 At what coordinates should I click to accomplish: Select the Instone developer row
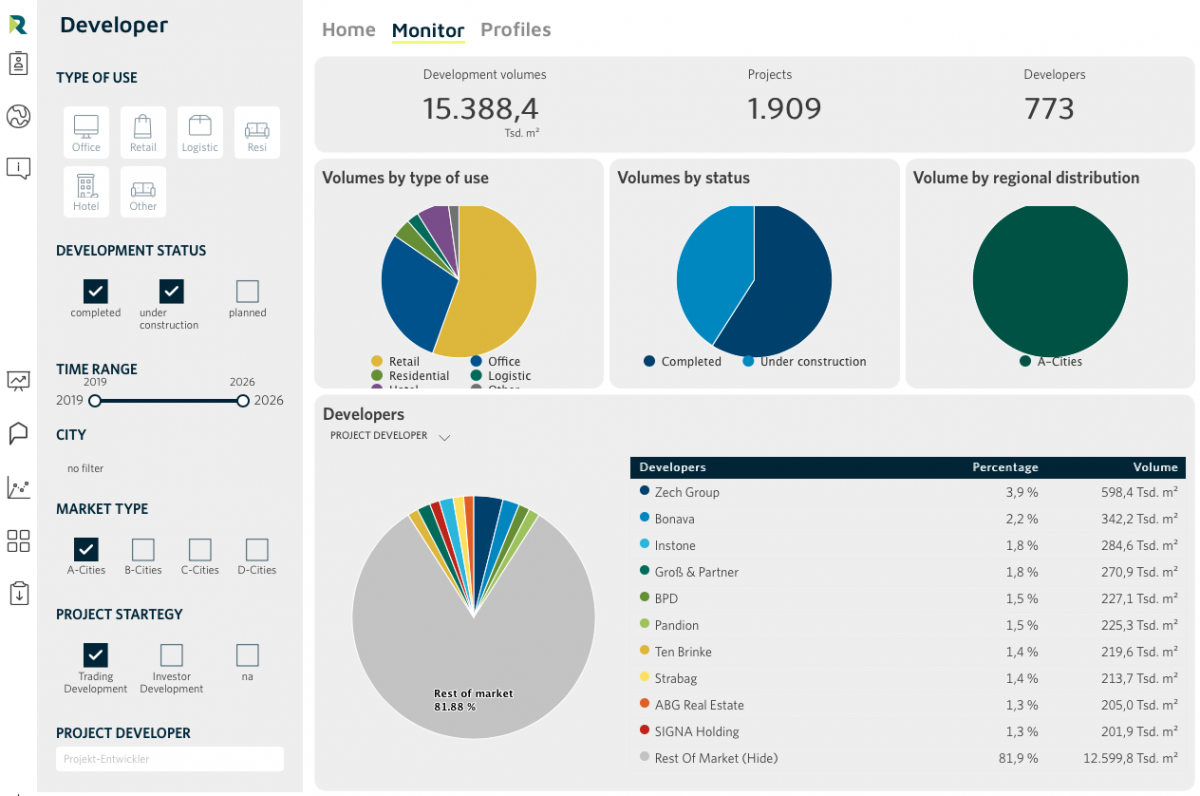pyautogui.click(x=909, y=545)
